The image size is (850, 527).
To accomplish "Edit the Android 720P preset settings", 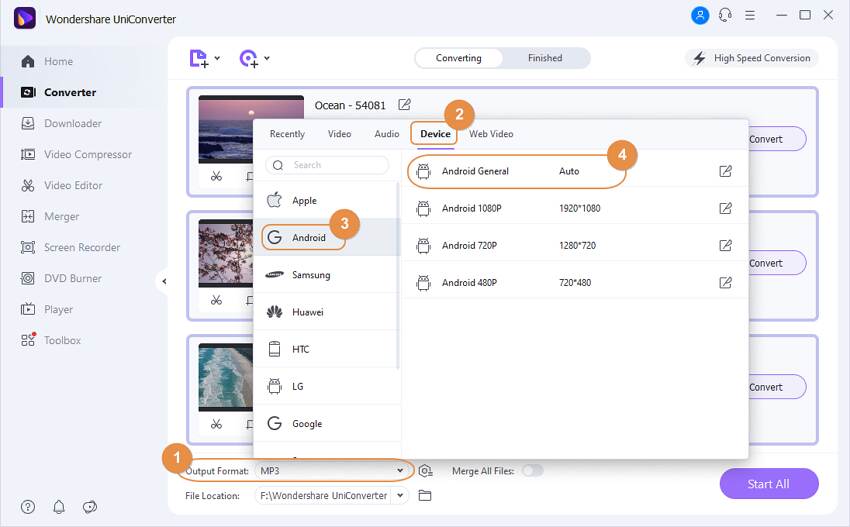I will point(725,246).
